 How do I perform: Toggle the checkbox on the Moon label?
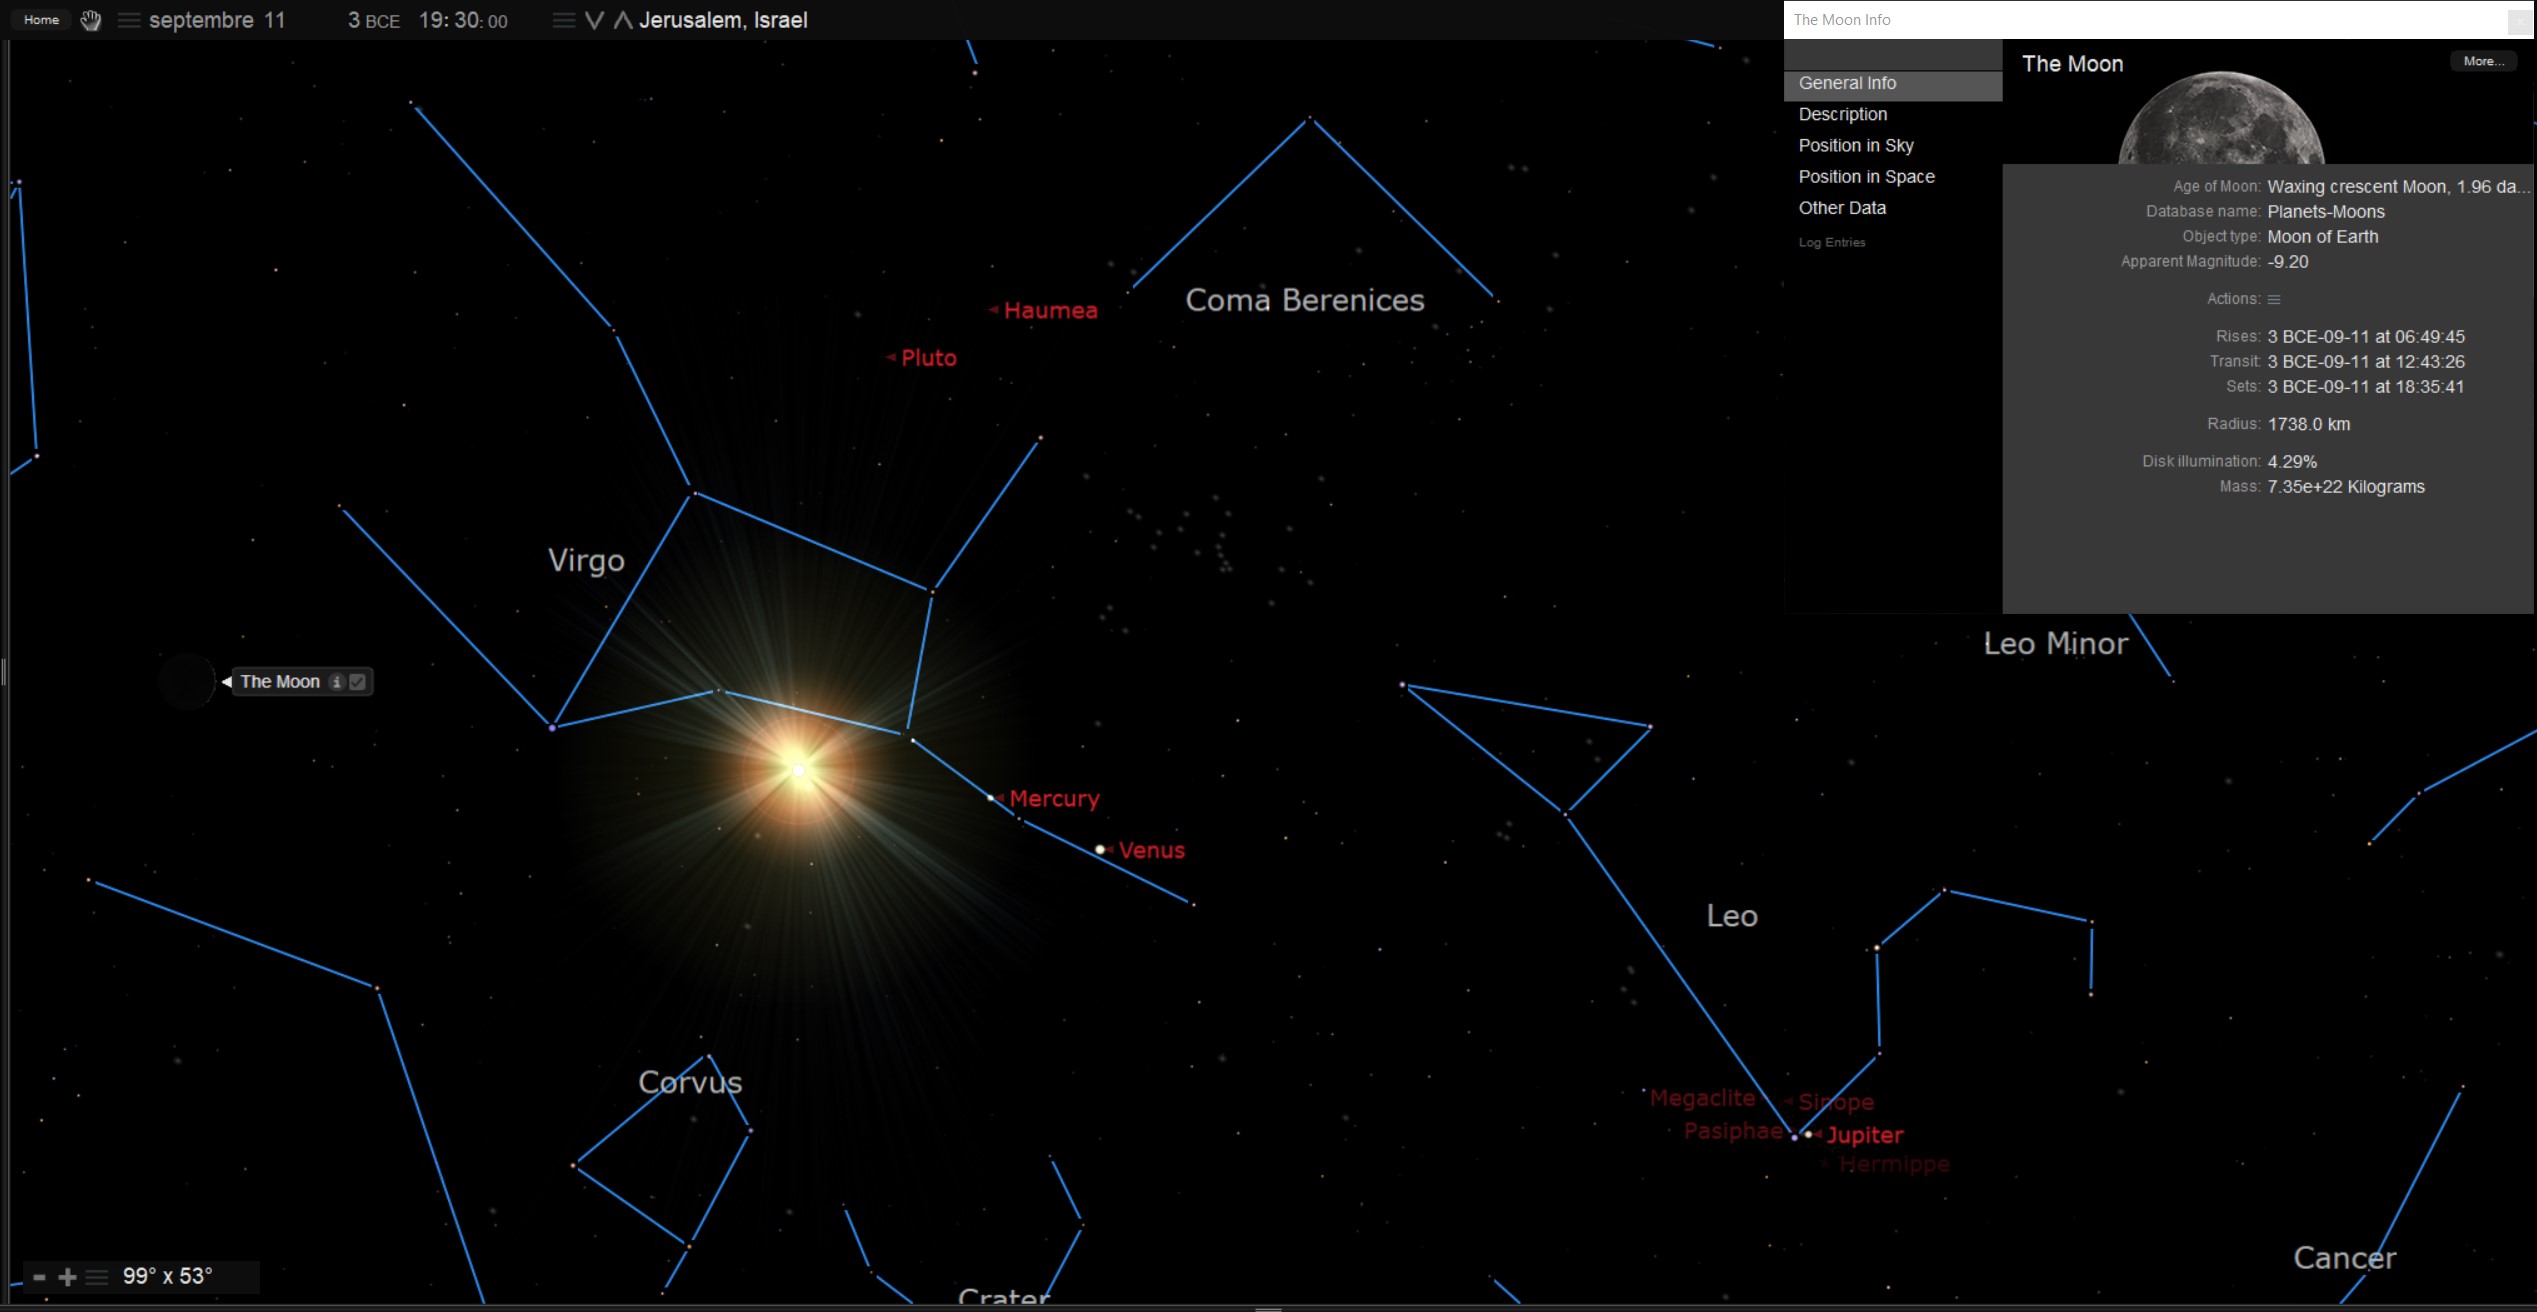[358, 682]
